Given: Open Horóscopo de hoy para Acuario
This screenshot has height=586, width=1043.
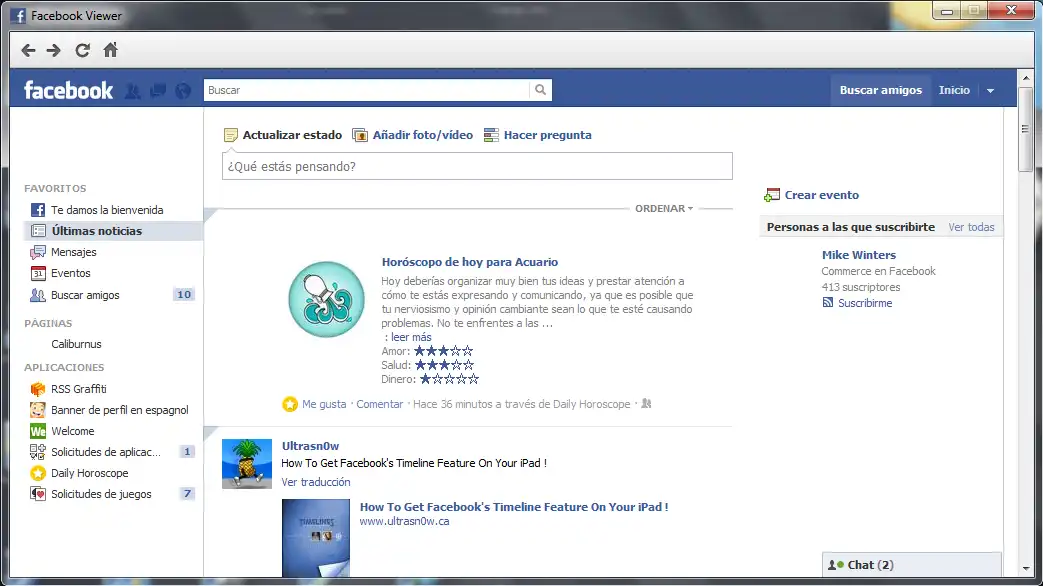Looking at the screenshot, I should (x=470, y=262).
